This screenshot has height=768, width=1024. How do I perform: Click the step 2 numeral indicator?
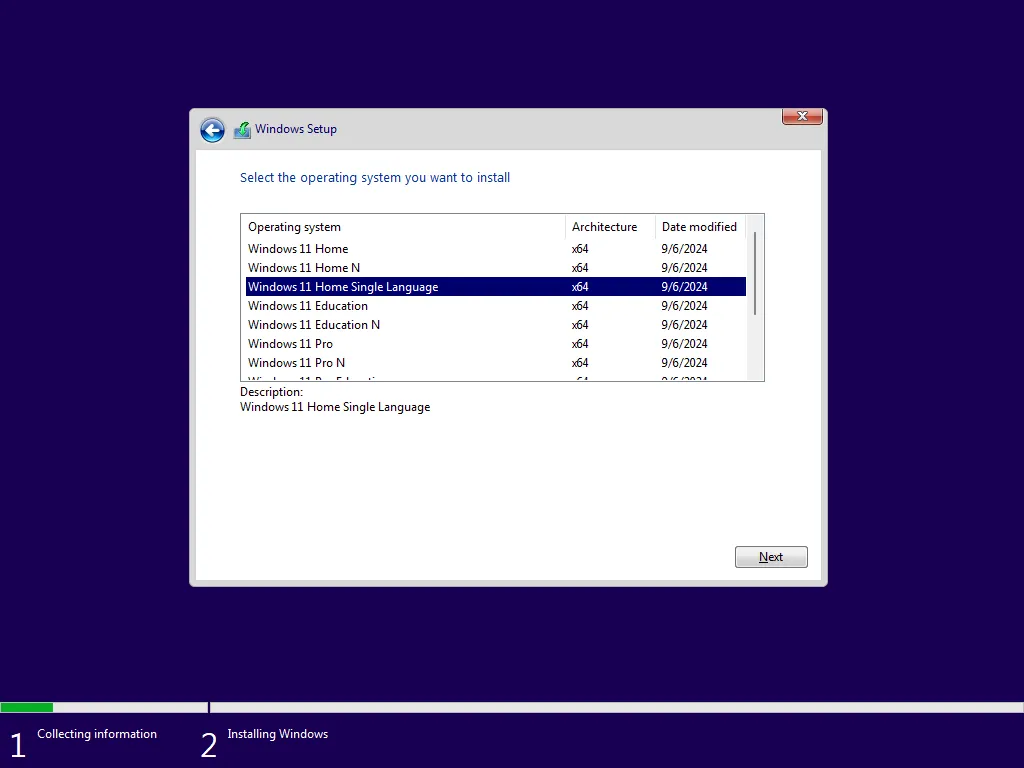[x=208, y=742]
